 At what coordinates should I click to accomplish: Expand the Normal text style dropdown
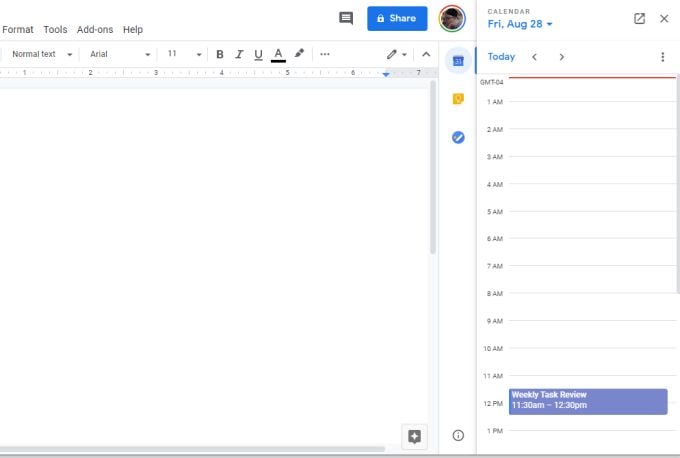[x=42, y=54]
